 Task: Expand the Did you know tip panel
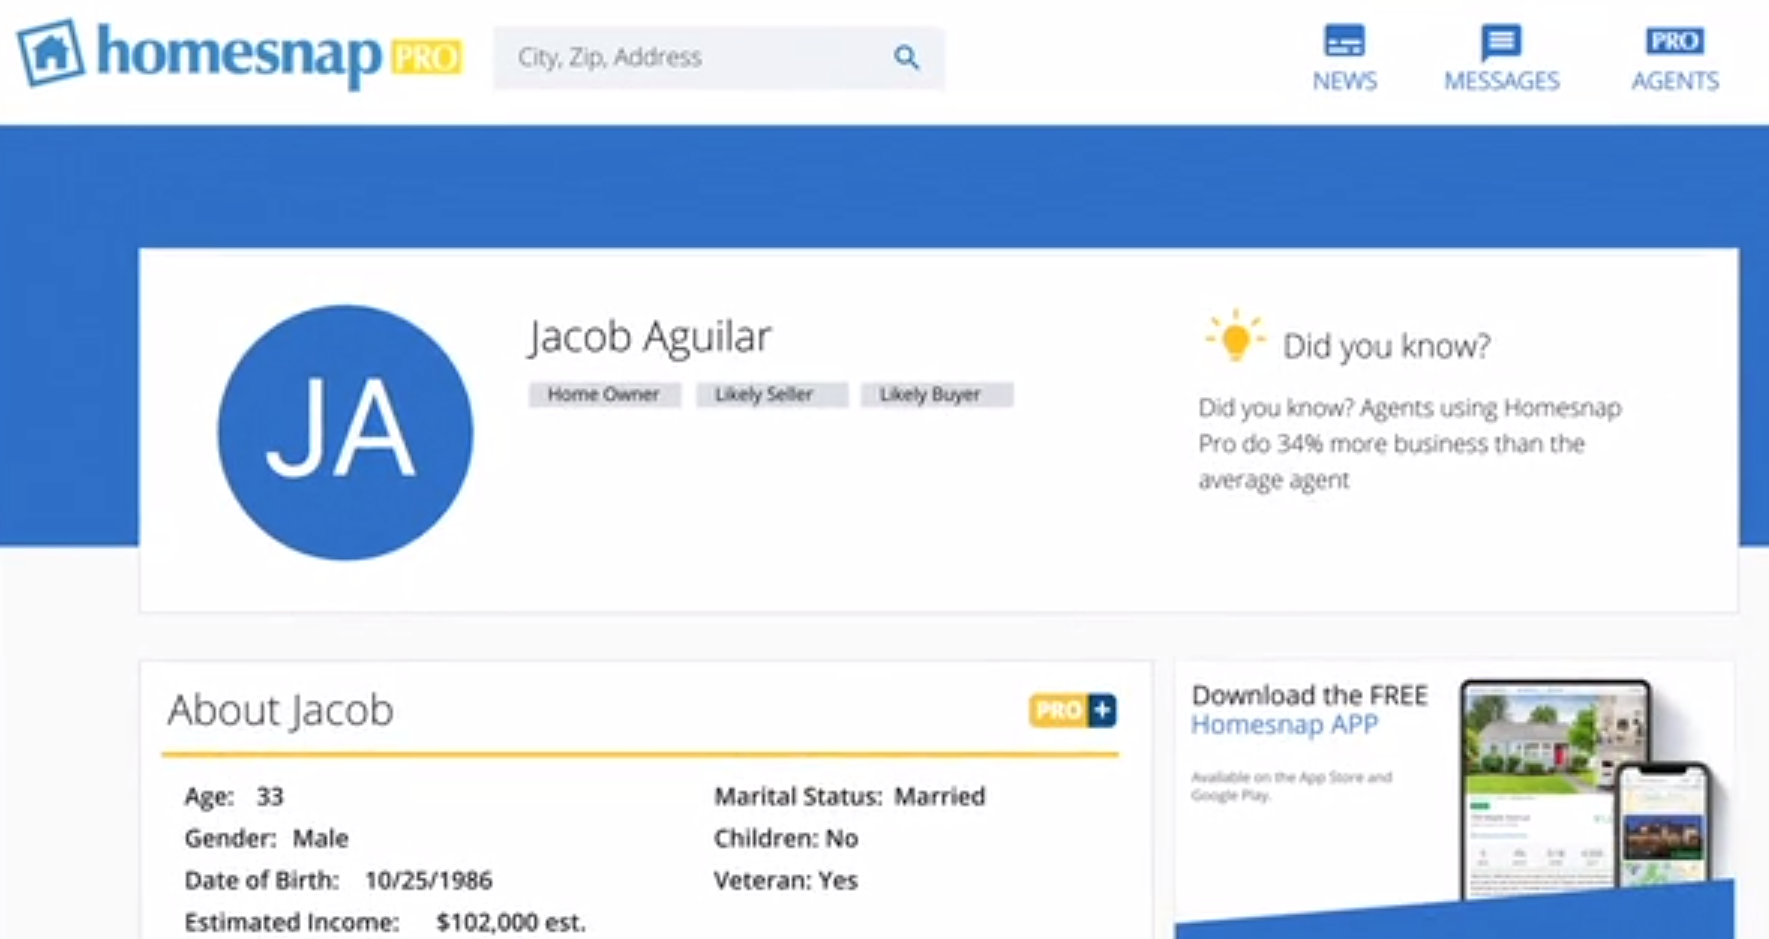point(1386,345)
